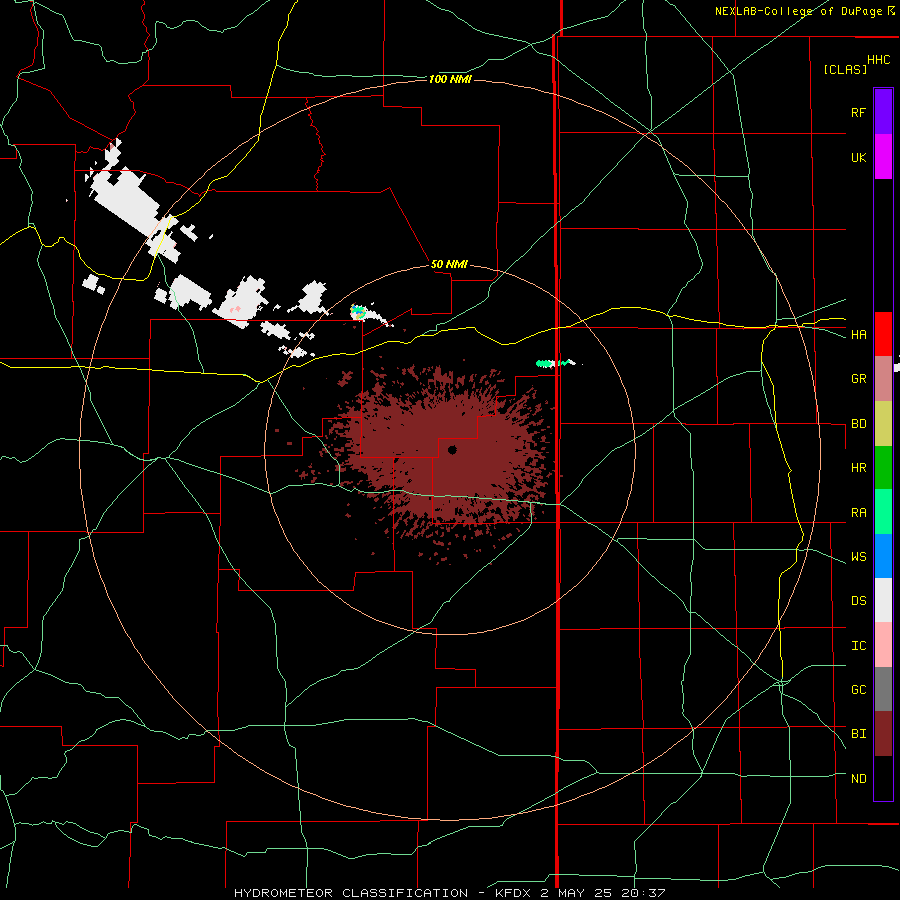
Task: Click the [CLAS] units label
Action: (x=845, y=69)
